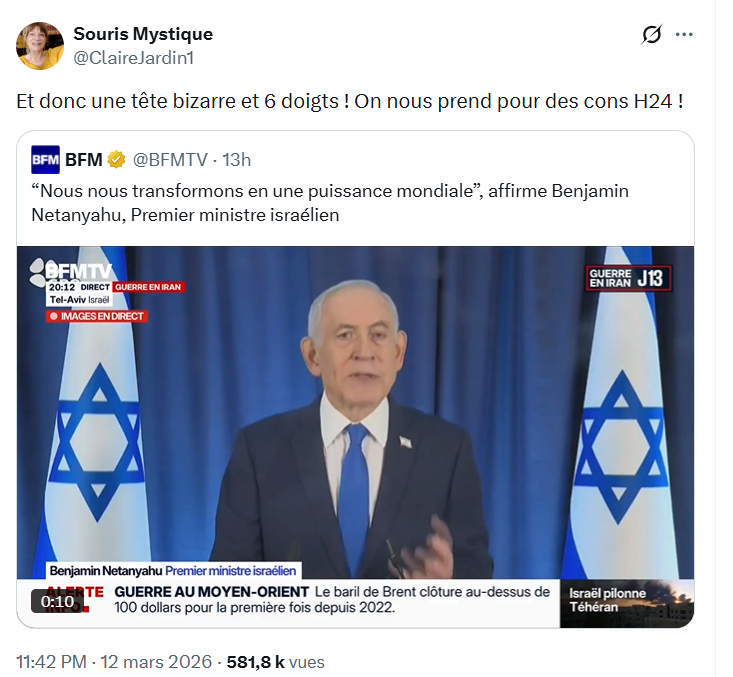Click the 0:10 video duration badge

tap(57, 601)
